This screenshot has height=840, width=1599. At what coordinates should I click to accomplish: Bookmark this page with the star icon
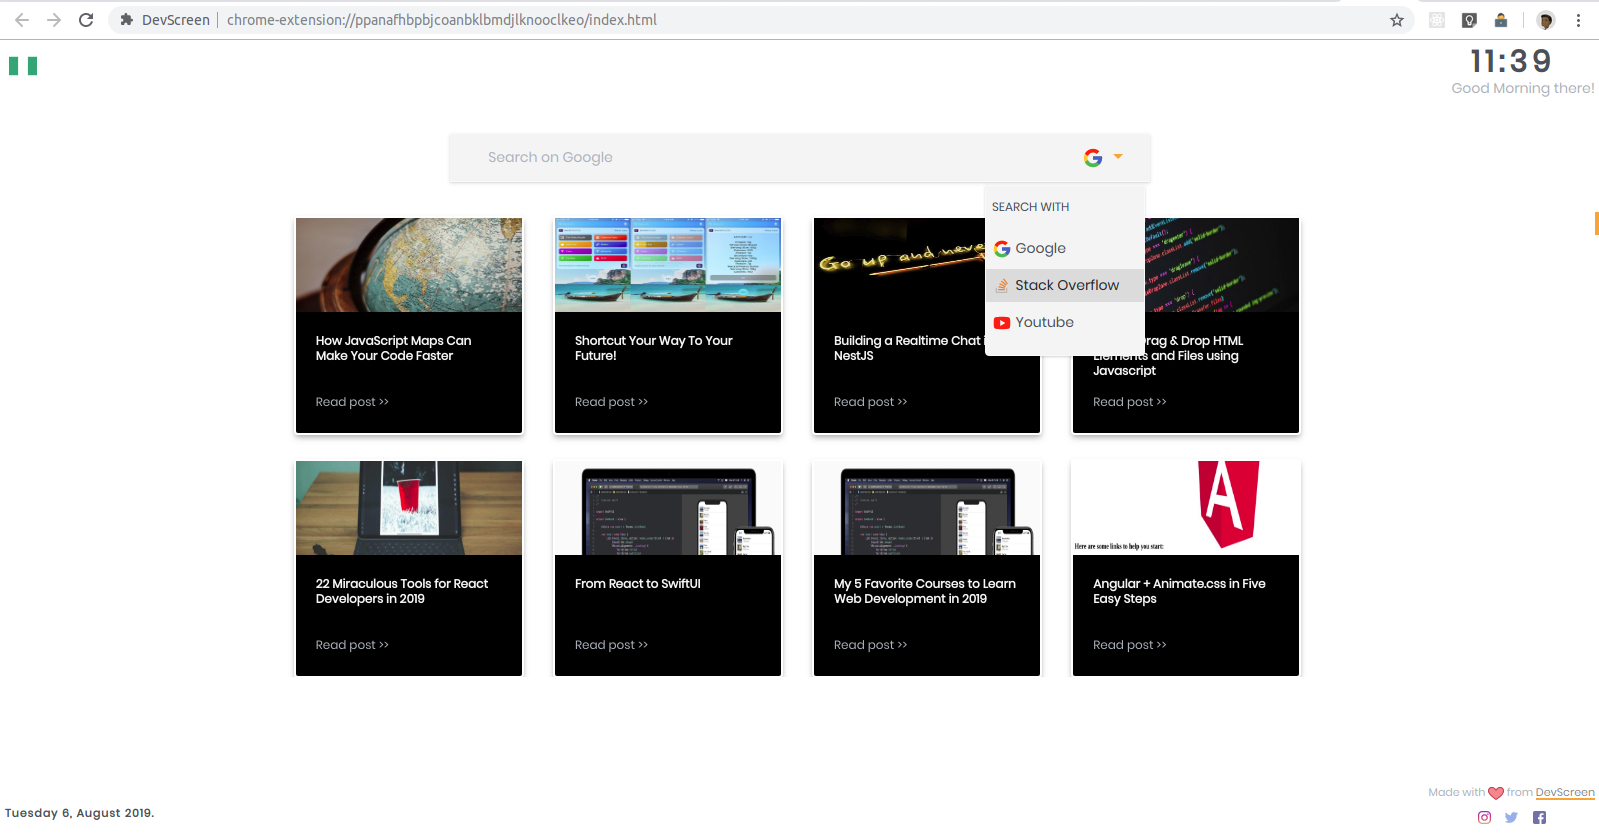coord(1397,20)
